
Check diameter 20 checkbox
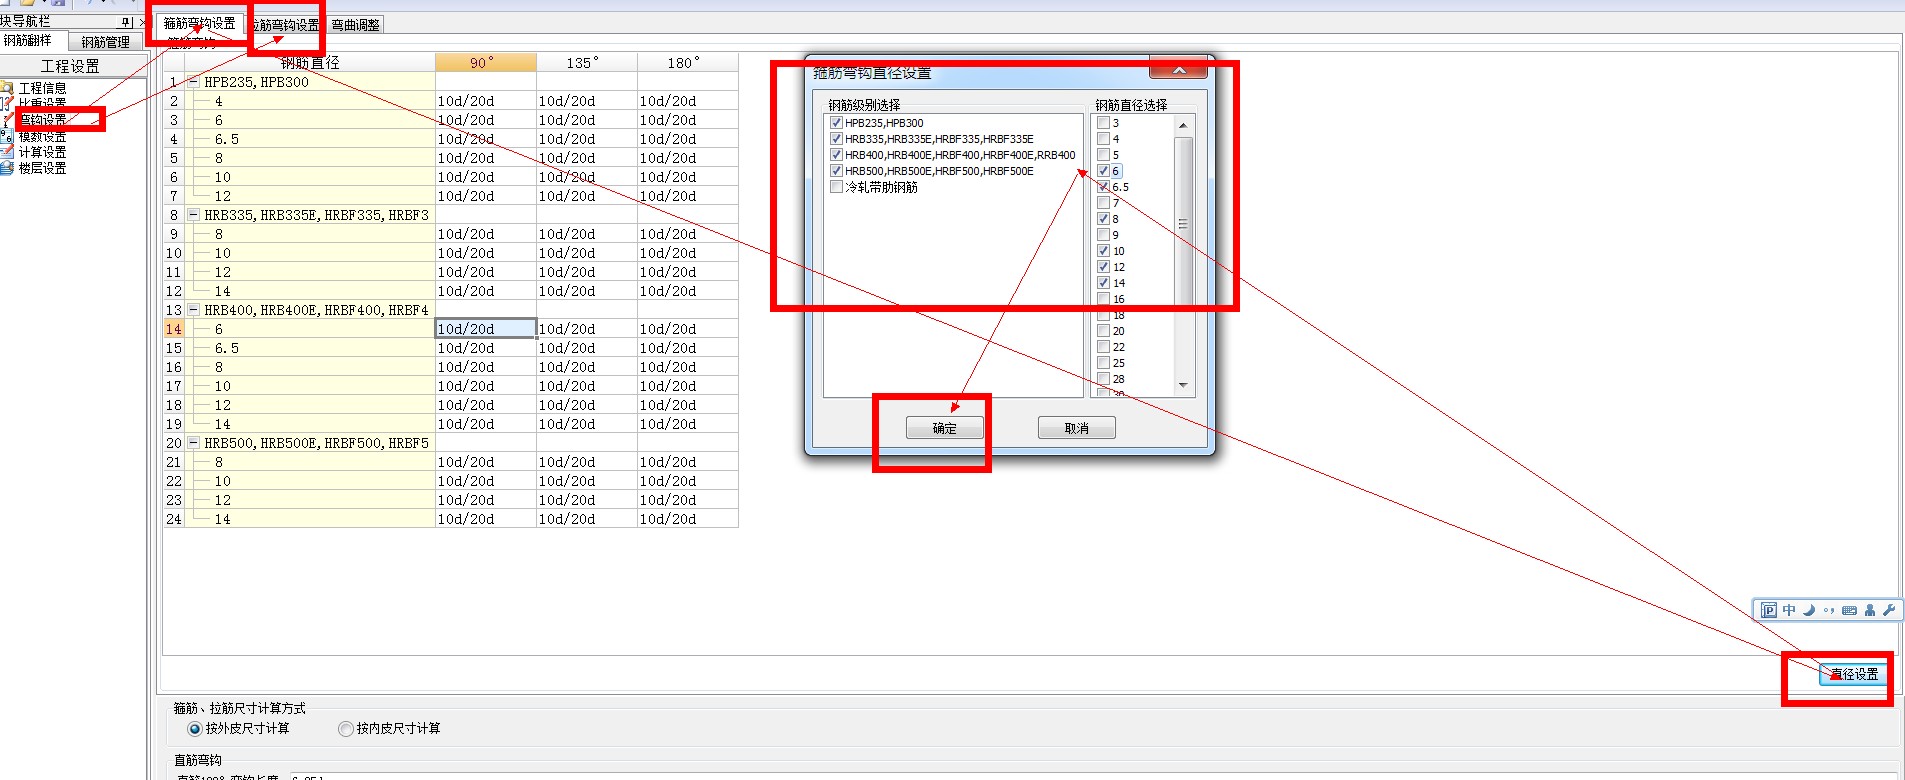pyautogui.click(x=1103, y=331)
